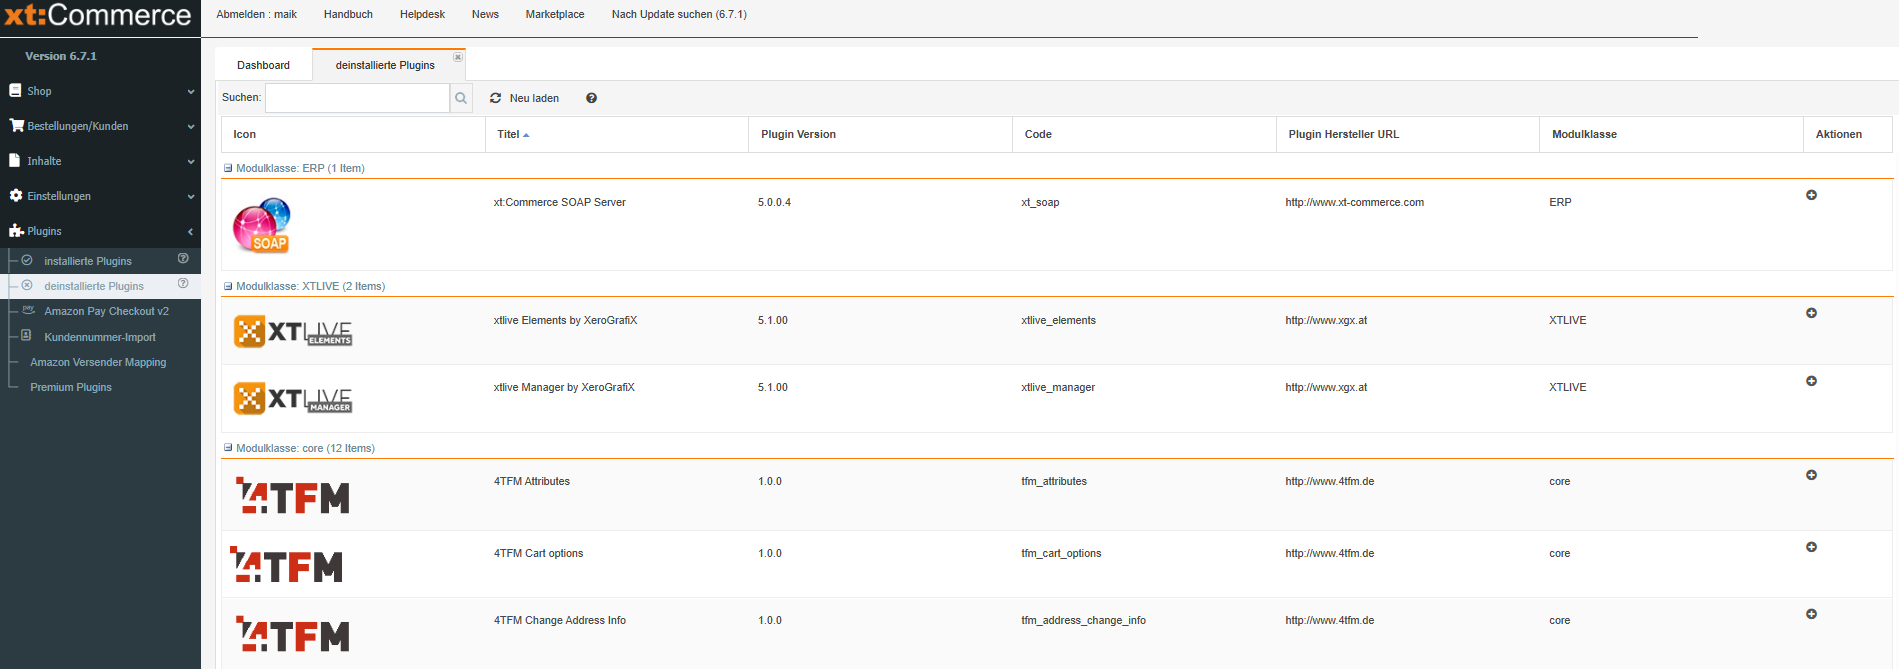Open the Handbuch menu item

pyautogui.click(x=348, y=14)
